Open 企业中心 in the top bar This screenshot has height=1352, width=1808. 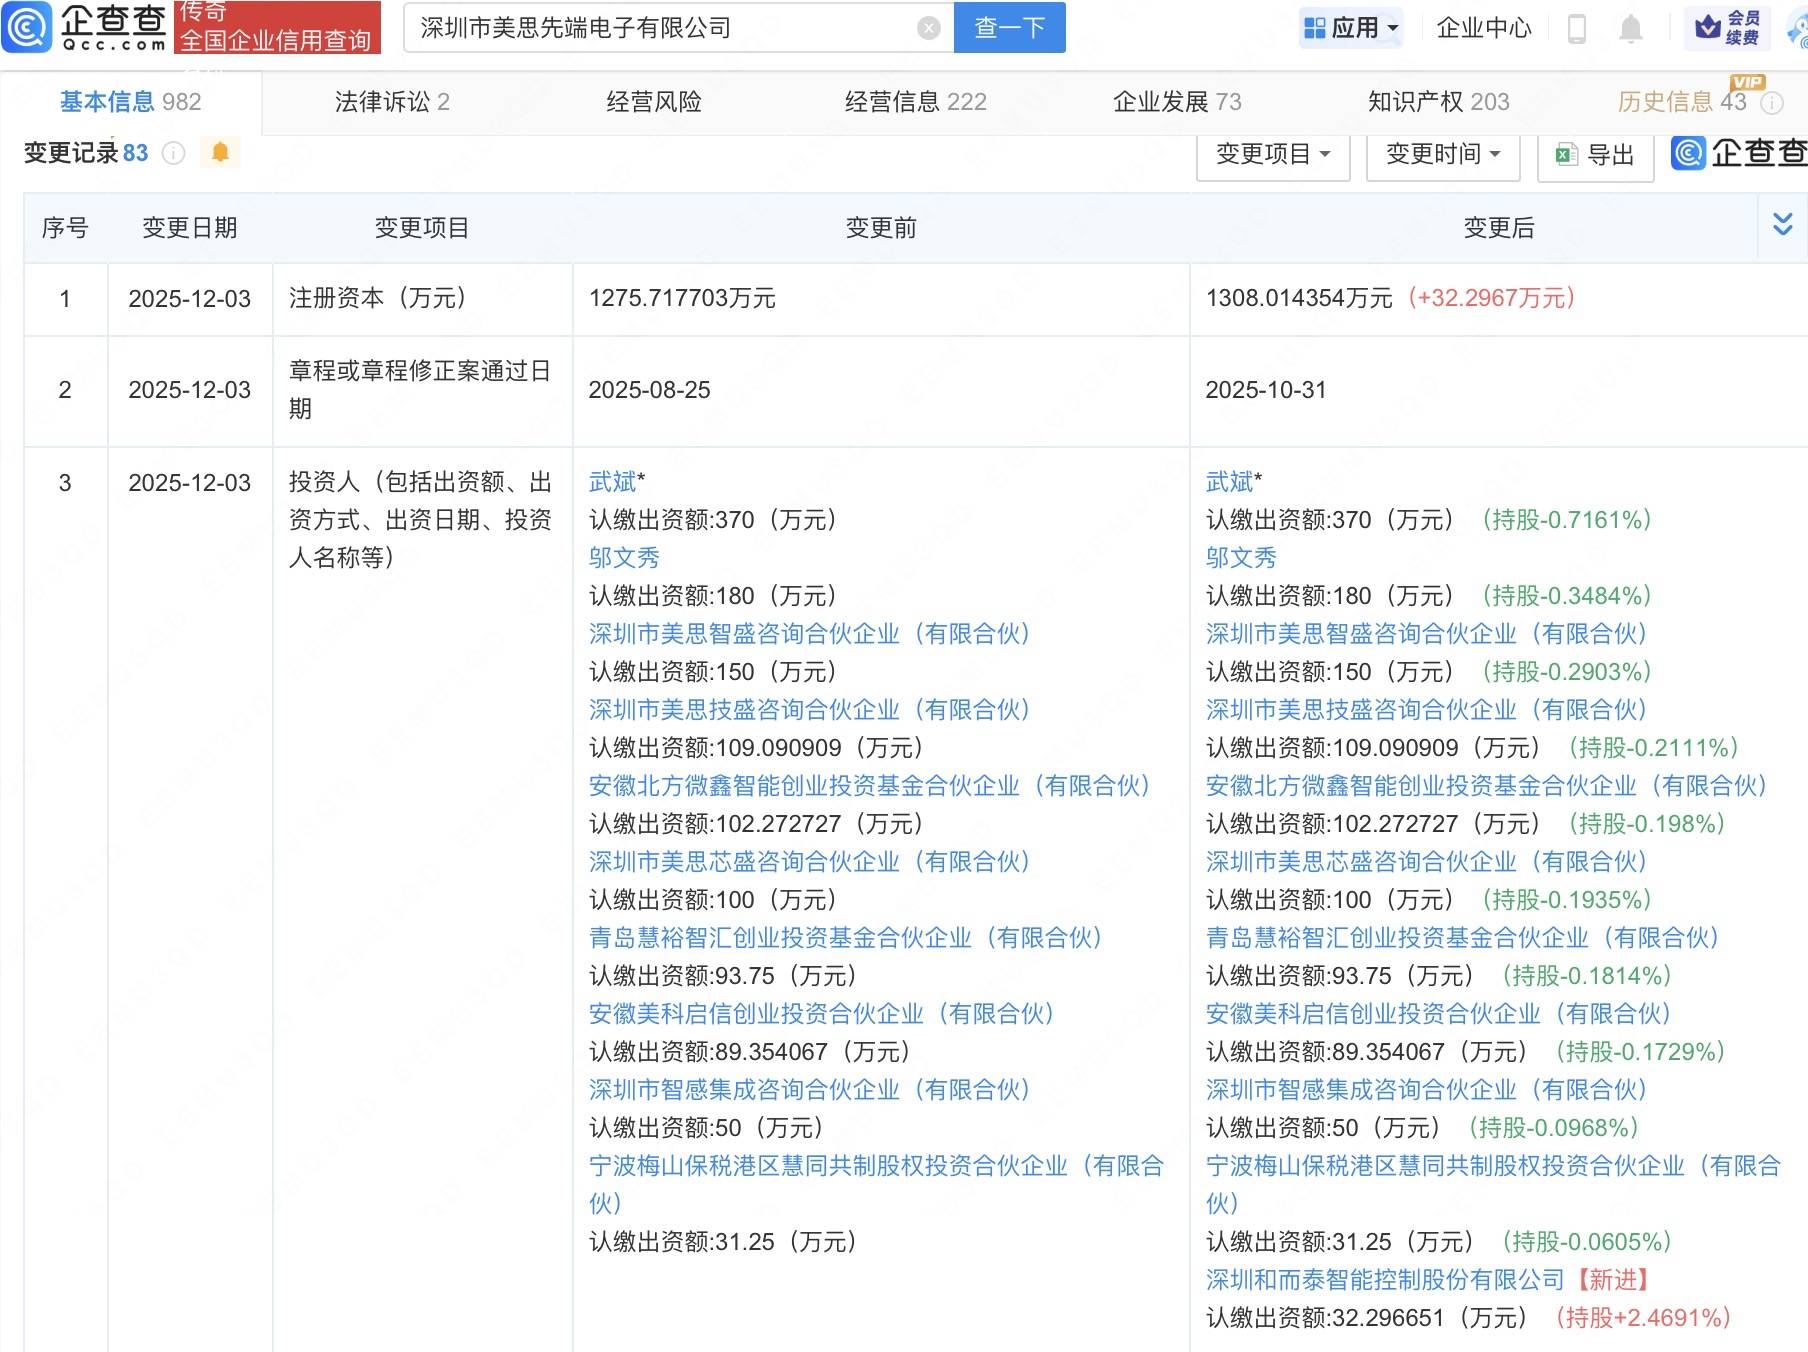click(1483, 28)
